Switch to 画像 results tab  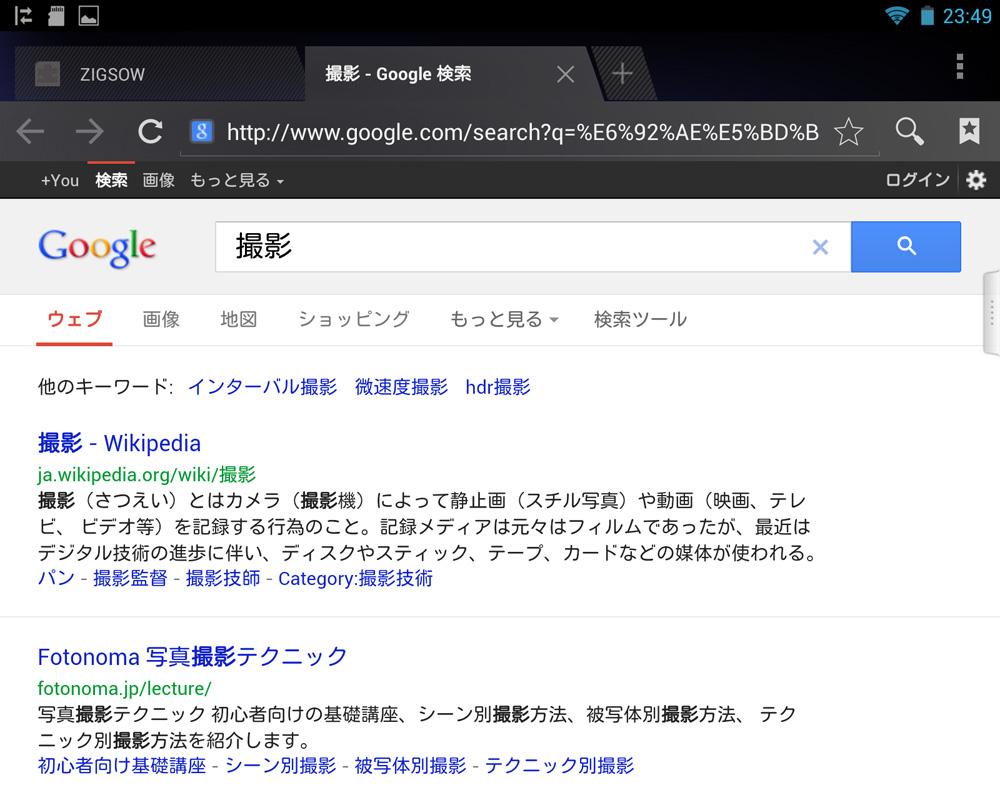(x=161, y=319)
